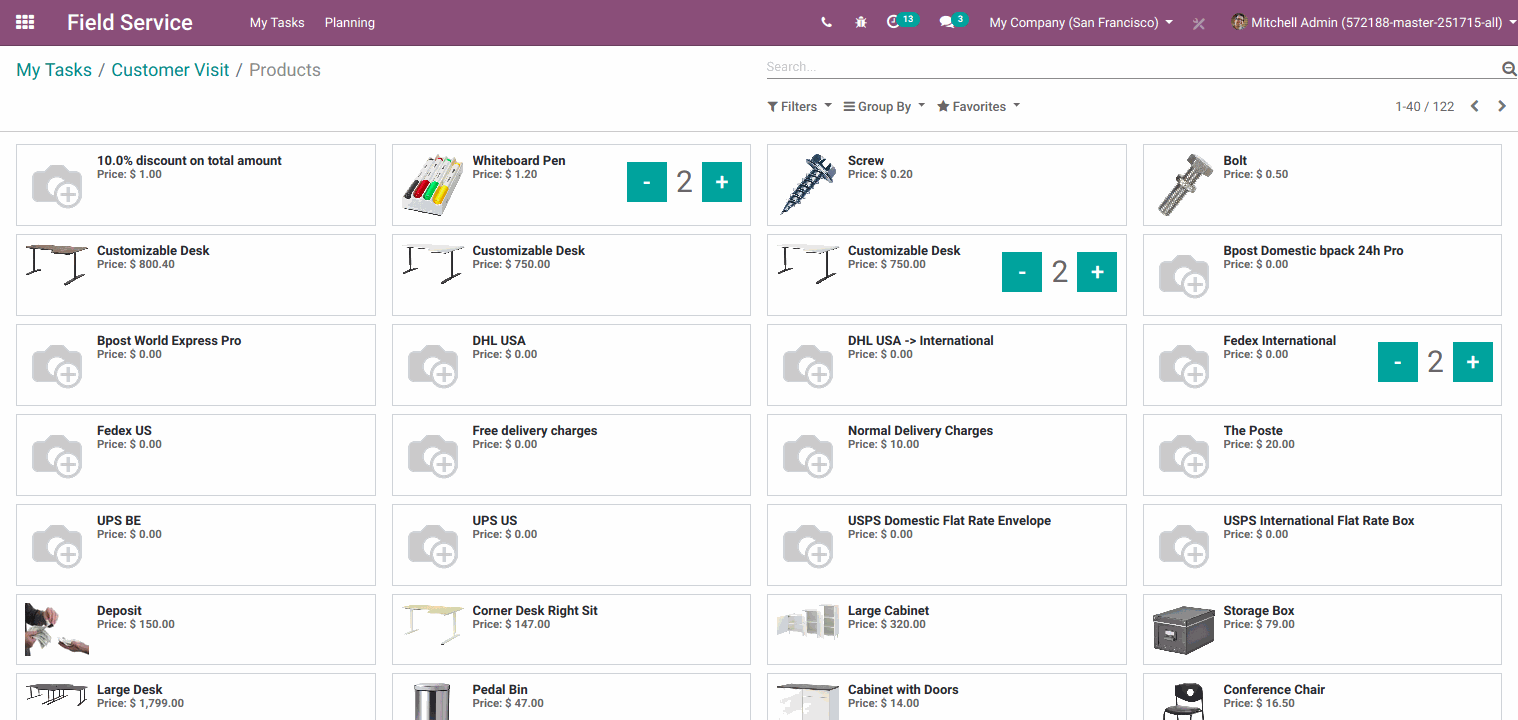Open conversations via the messages icon

tap(946, 22)
